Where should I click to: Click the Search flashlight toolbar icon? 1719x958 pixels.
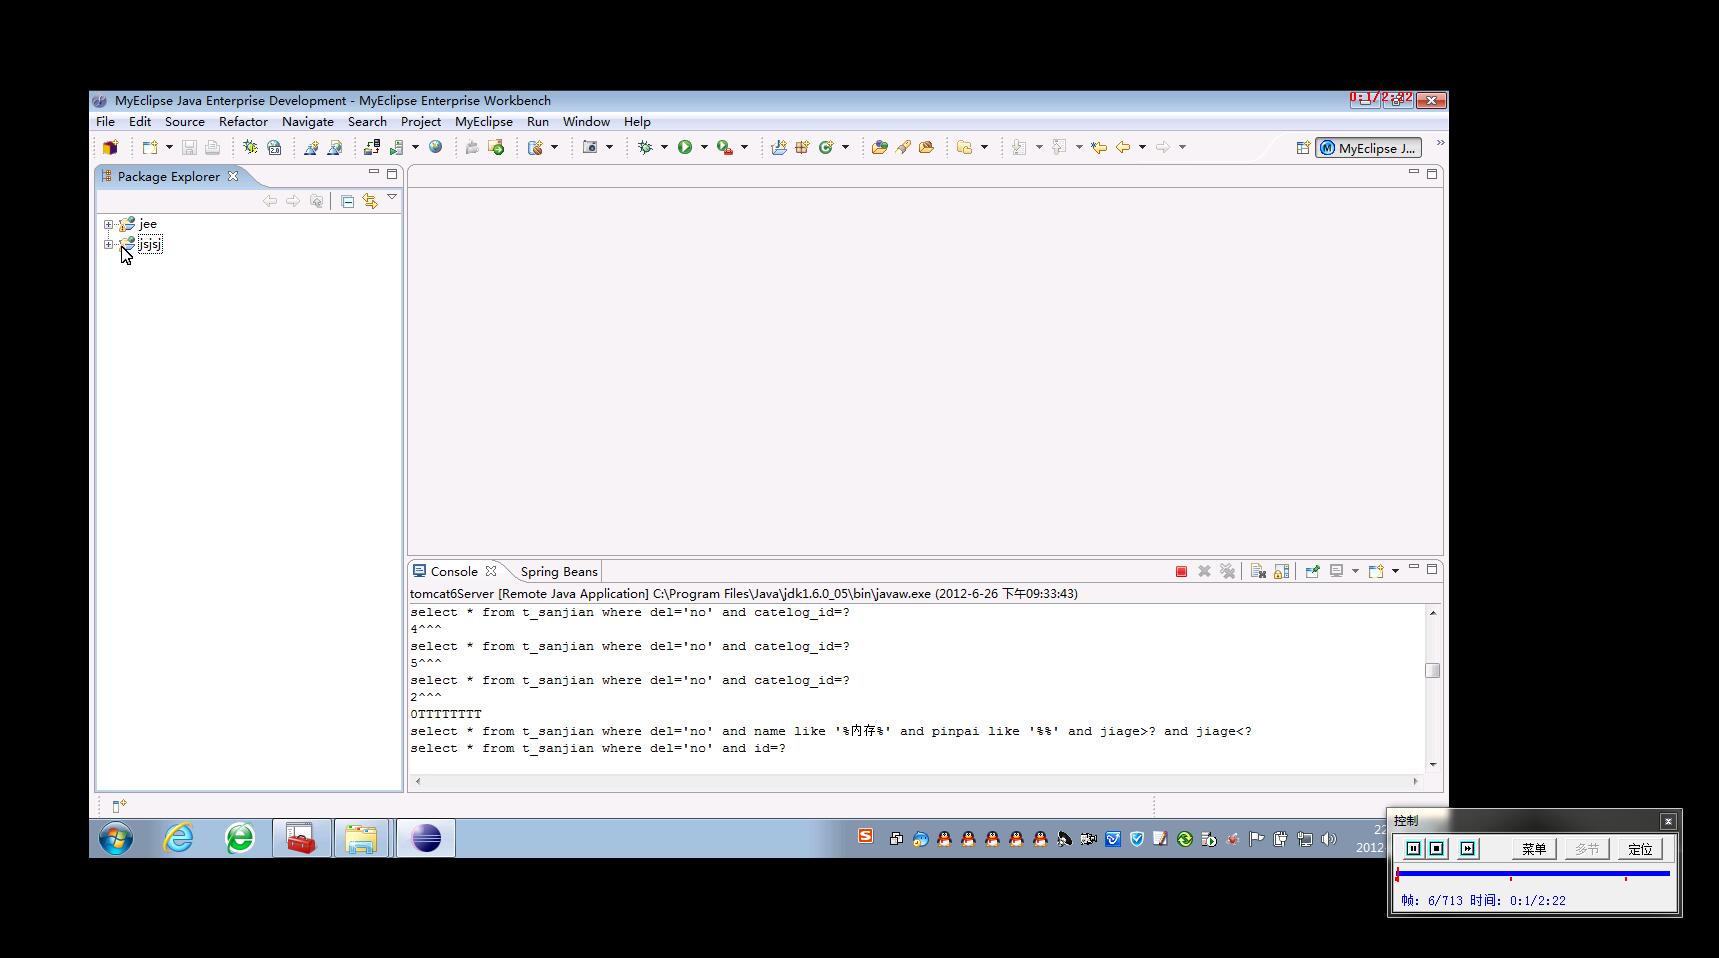tap(903, 147)
